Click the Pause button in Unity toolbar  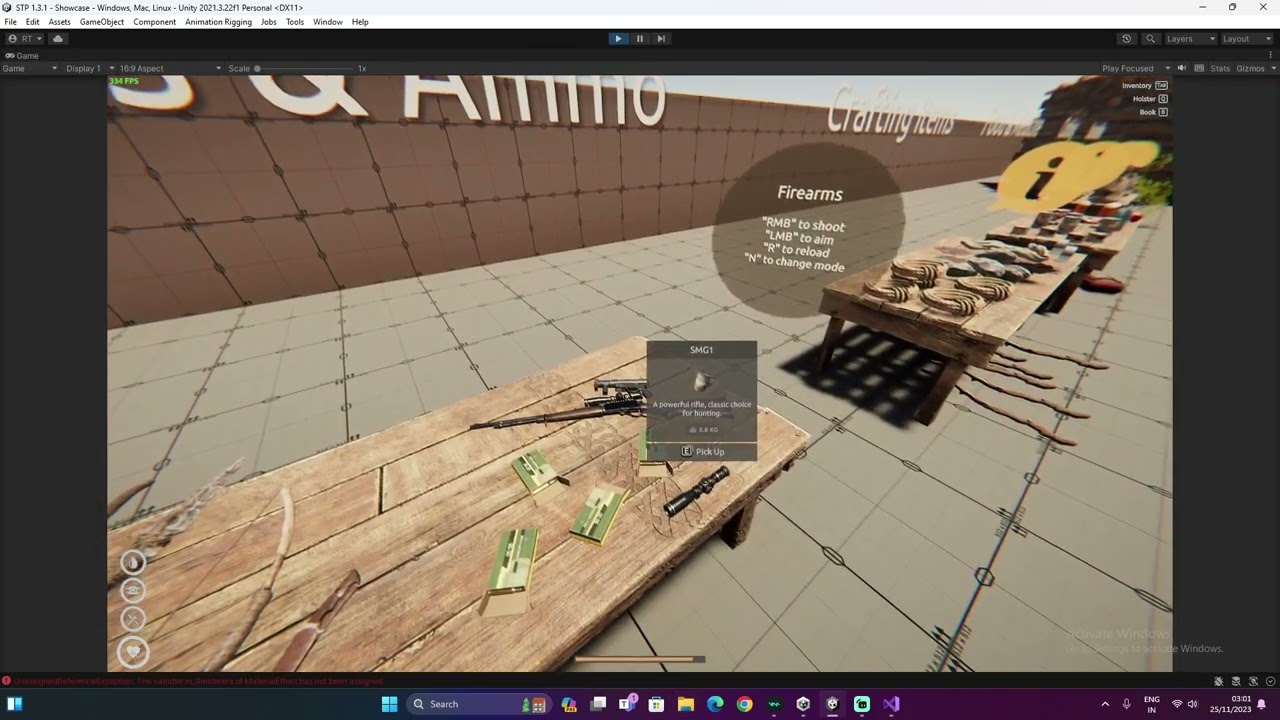tap(640, 39)
